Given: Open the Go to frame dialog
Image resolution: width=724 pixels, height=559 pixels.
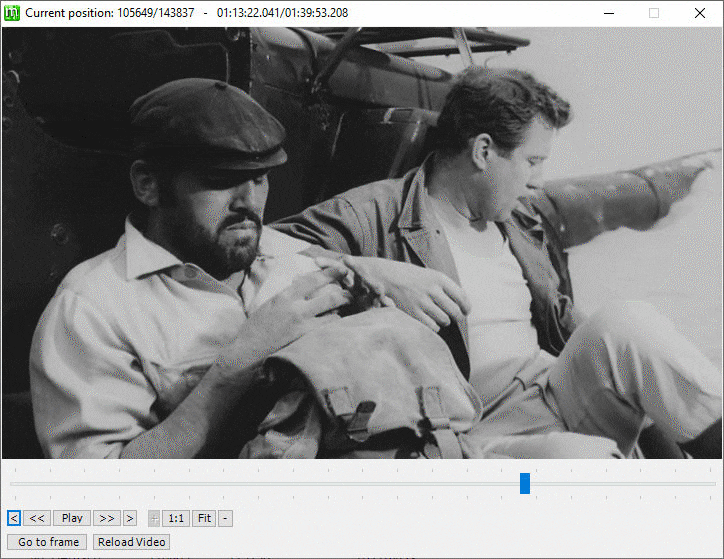Looking at the screenshot, I should 47,542.
